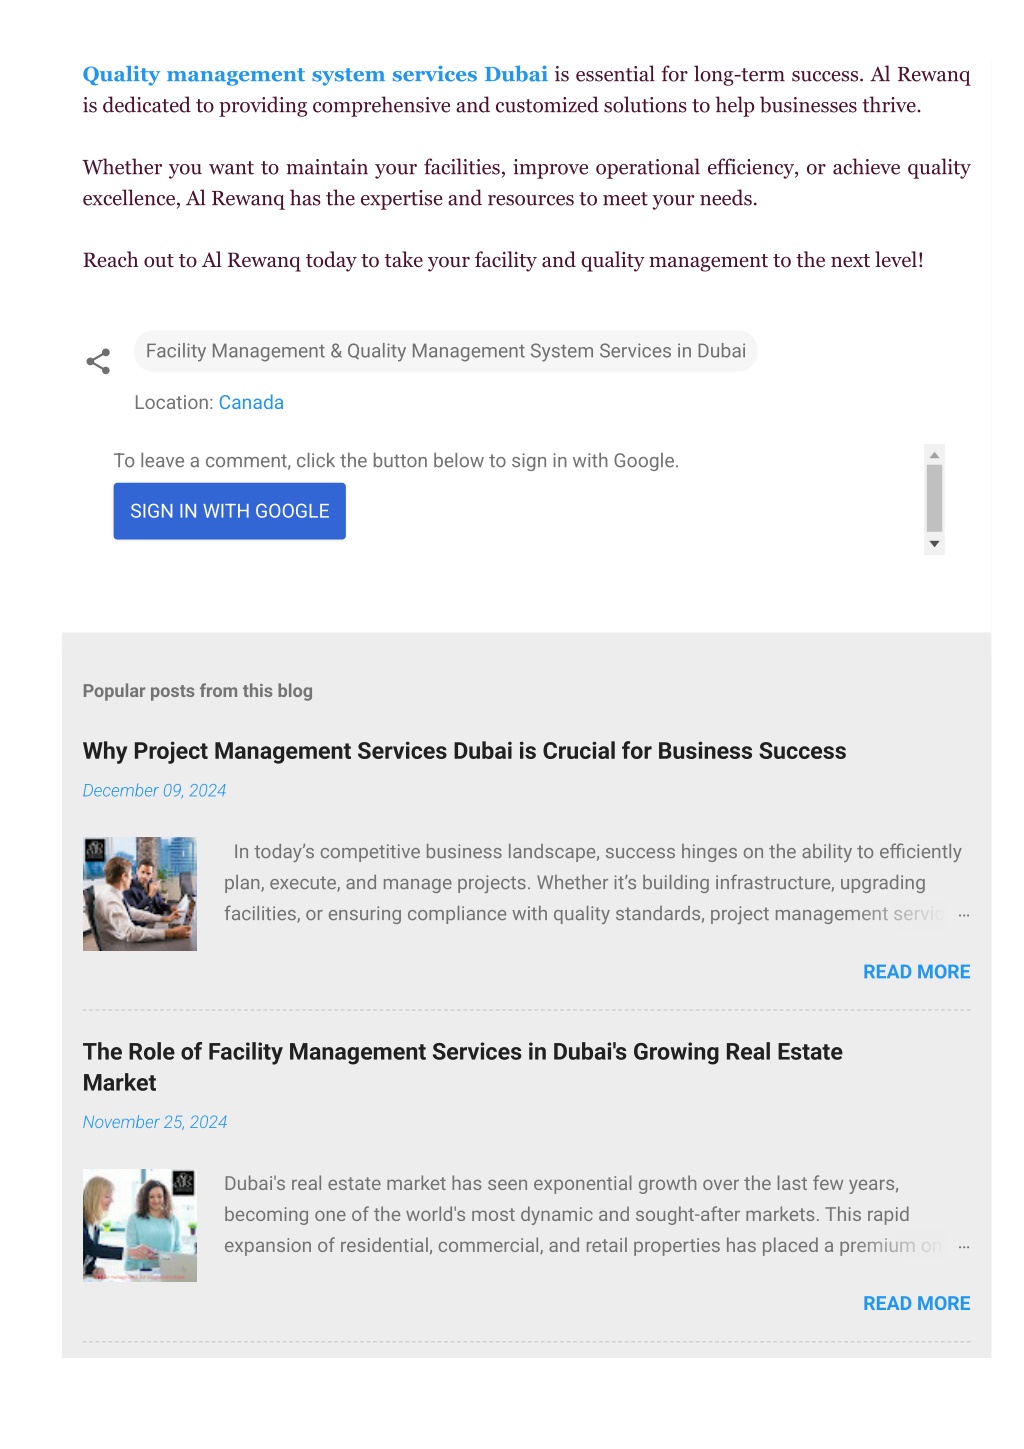Click the comment frame scroll up arrow
The image size is (1024, 1449).
935,455
